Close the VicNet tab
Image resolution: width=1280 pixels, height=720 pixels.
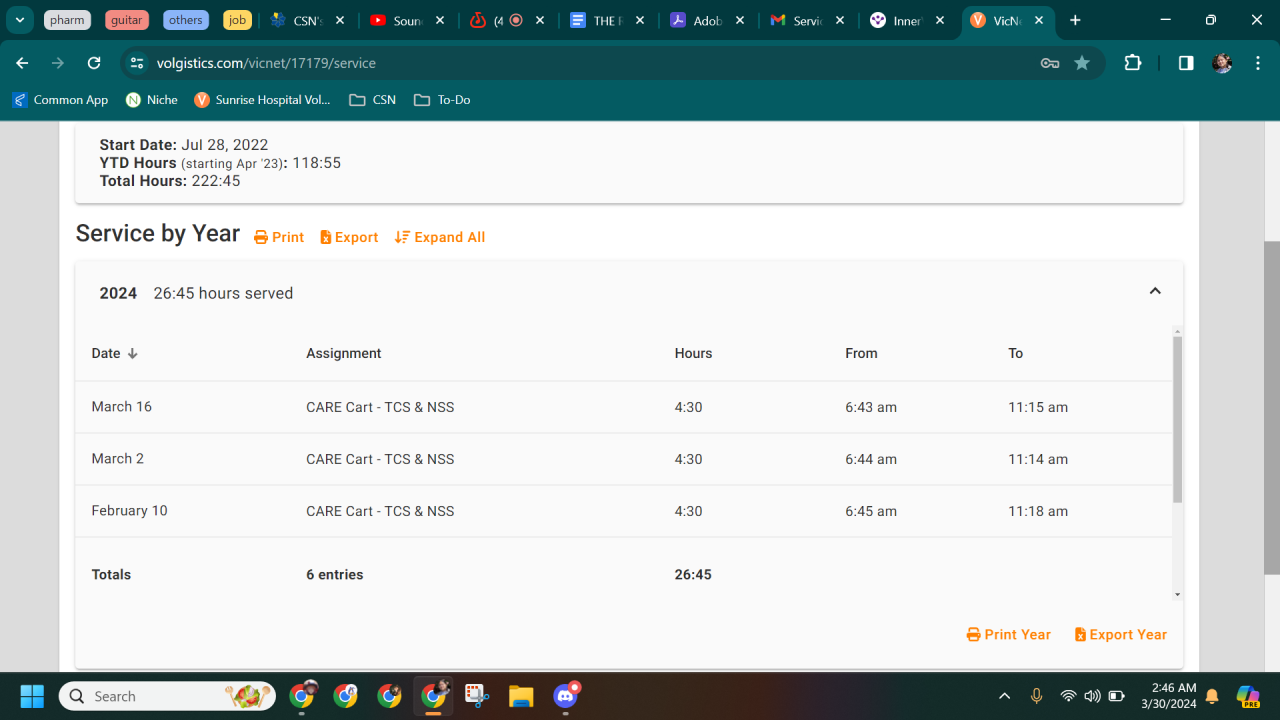click(x=1040, y=20)
